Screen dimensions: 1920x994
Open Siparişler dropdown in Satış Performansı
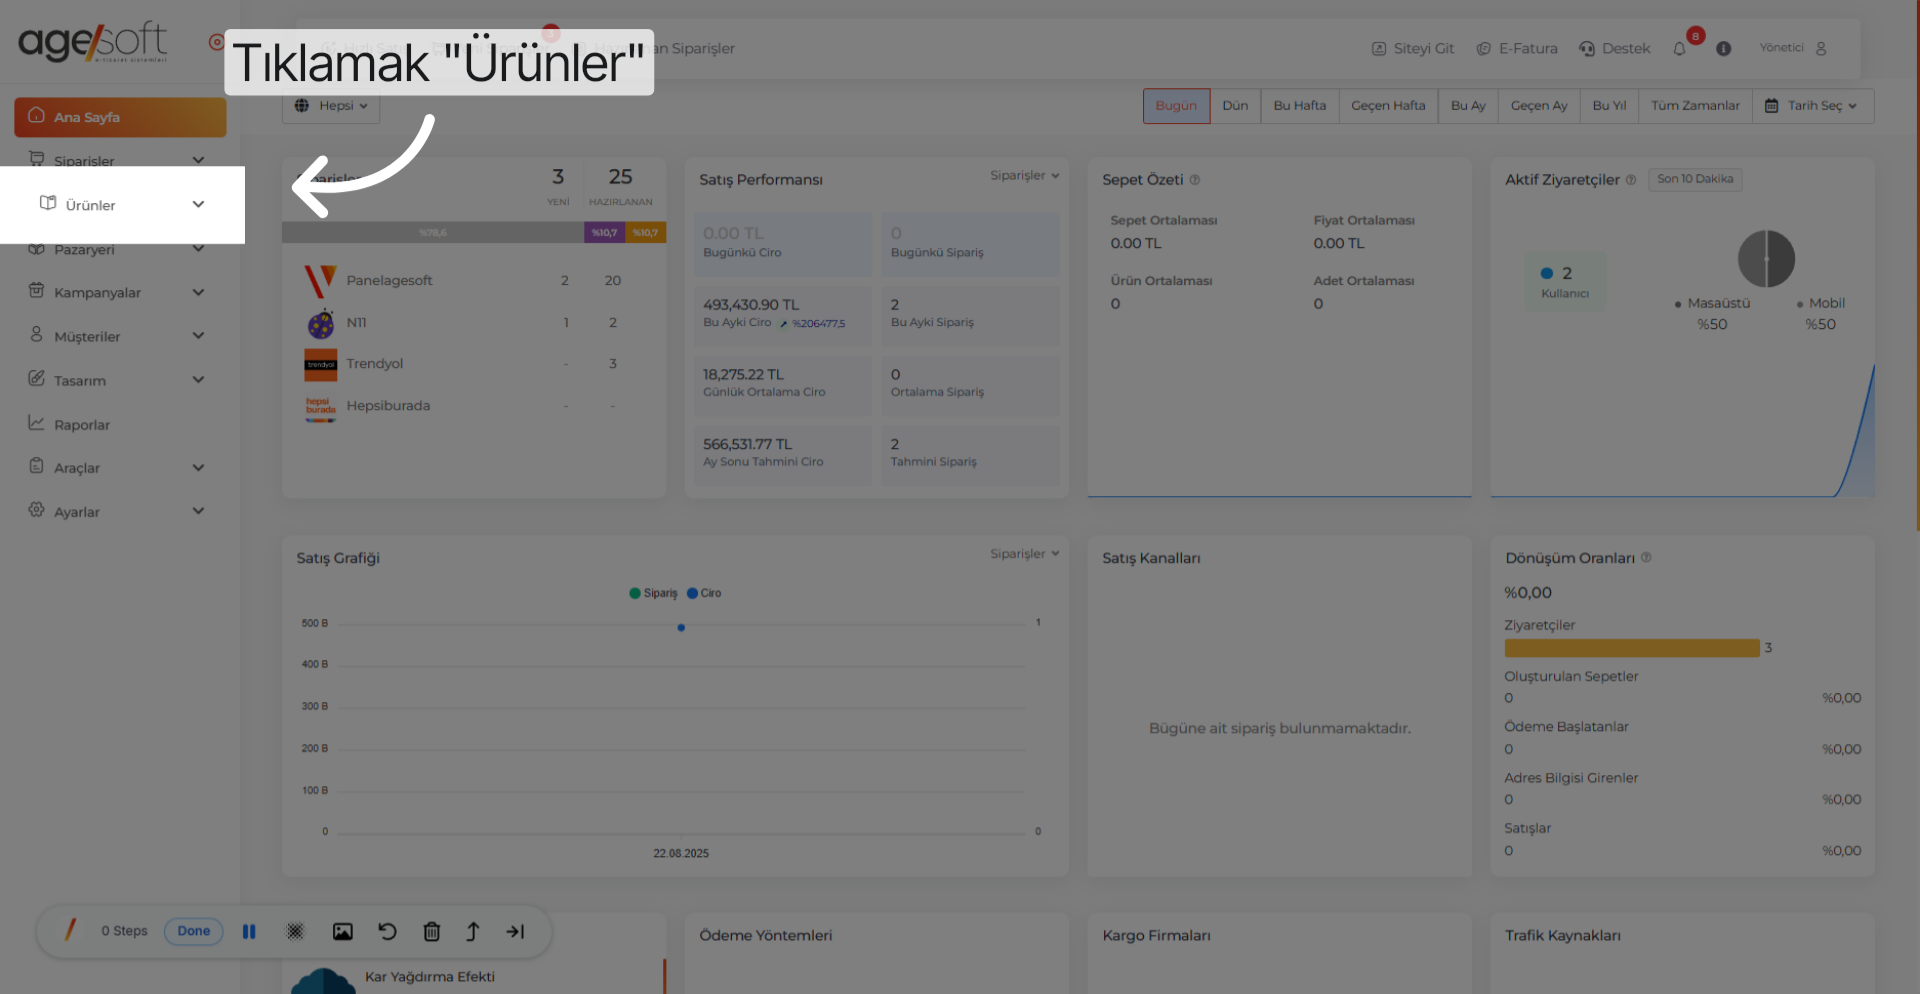(1025, 176)
